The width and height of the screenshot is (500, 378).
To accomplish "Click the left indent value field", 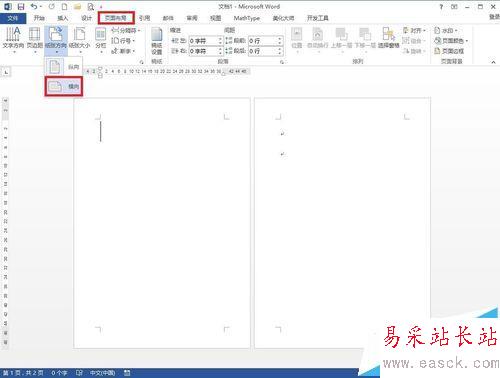I will coord(203,41).
